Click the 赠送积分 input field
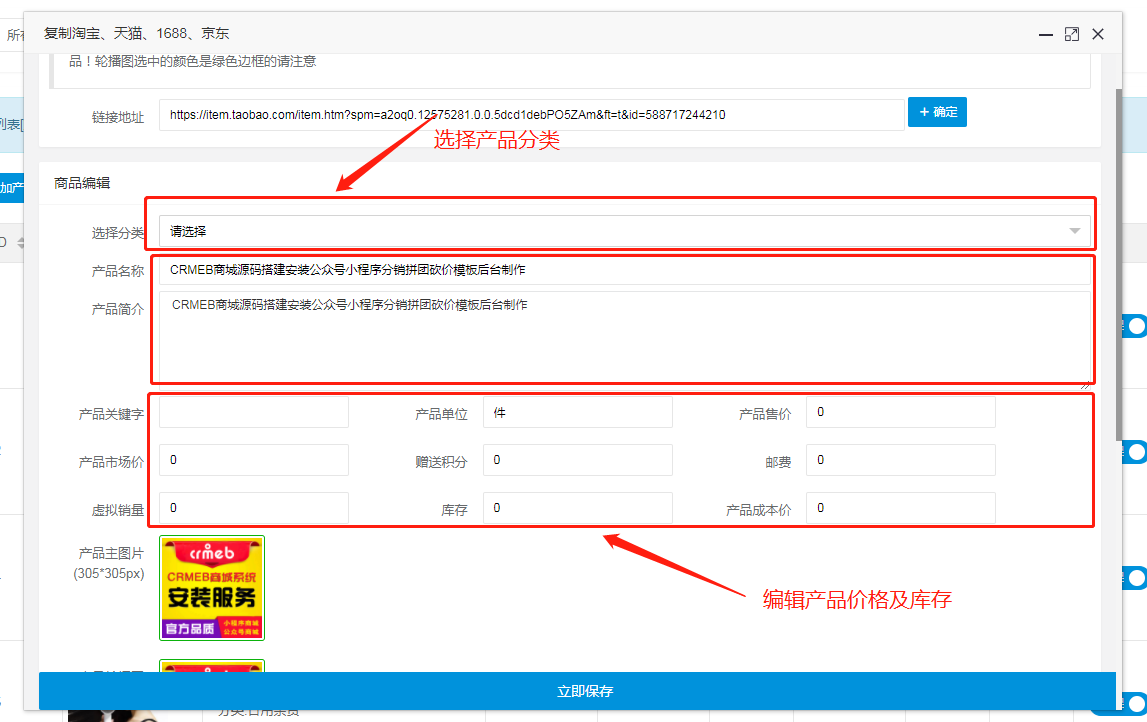Viewport: 1147px width, 722px height. pos(578,460)
